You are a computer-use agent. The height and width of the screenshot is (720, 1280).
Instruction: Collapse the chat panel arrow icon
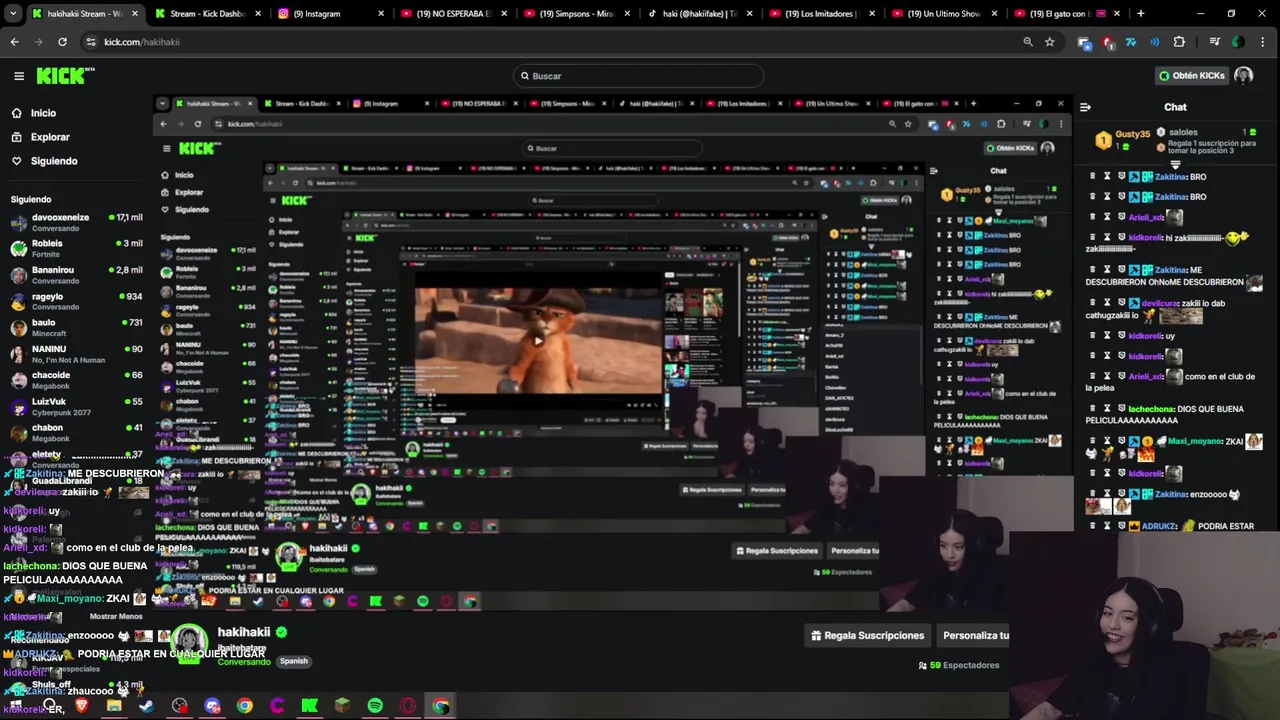pos(1085,107)
